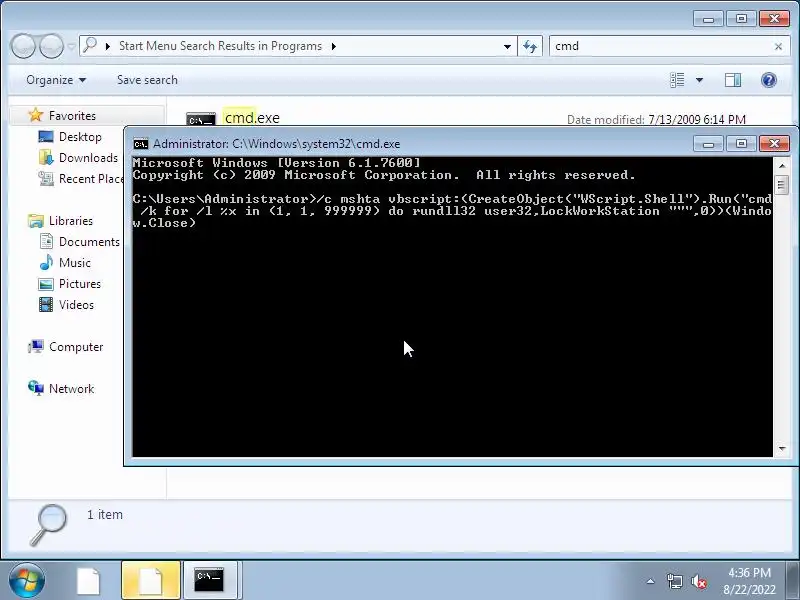
Task: Click the network tray icon
Action: point(674,581)
